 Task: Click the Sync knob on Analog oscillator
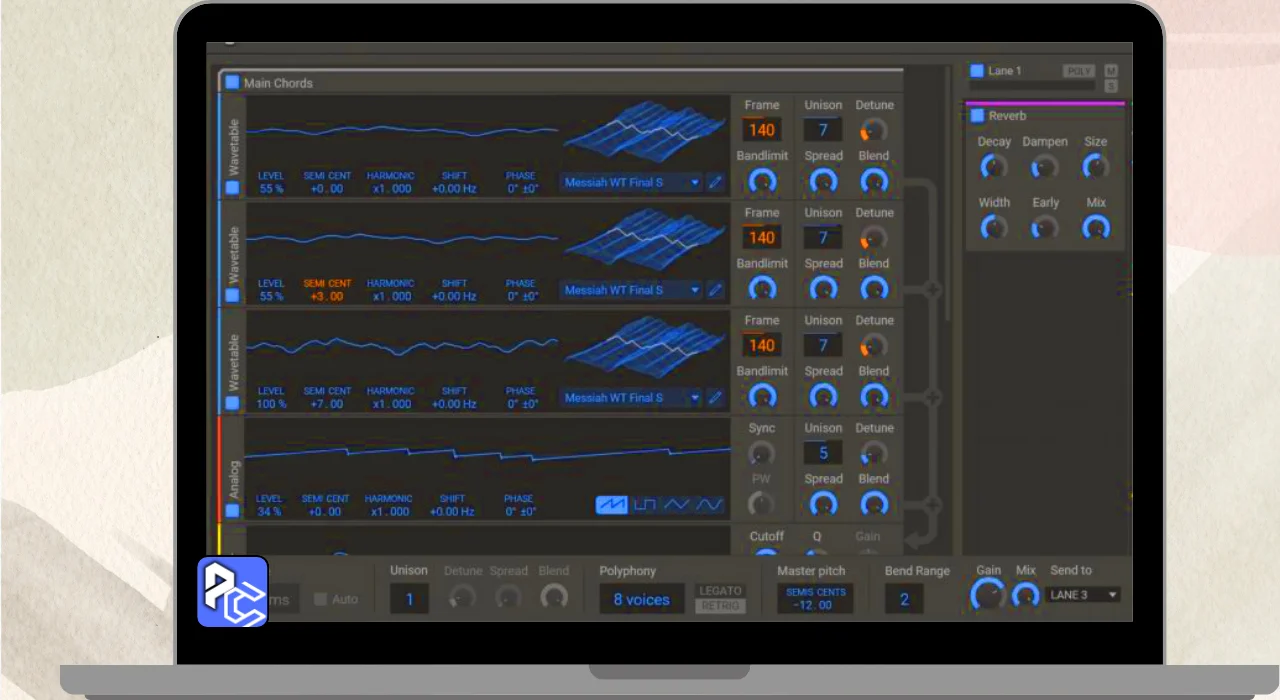762,453
